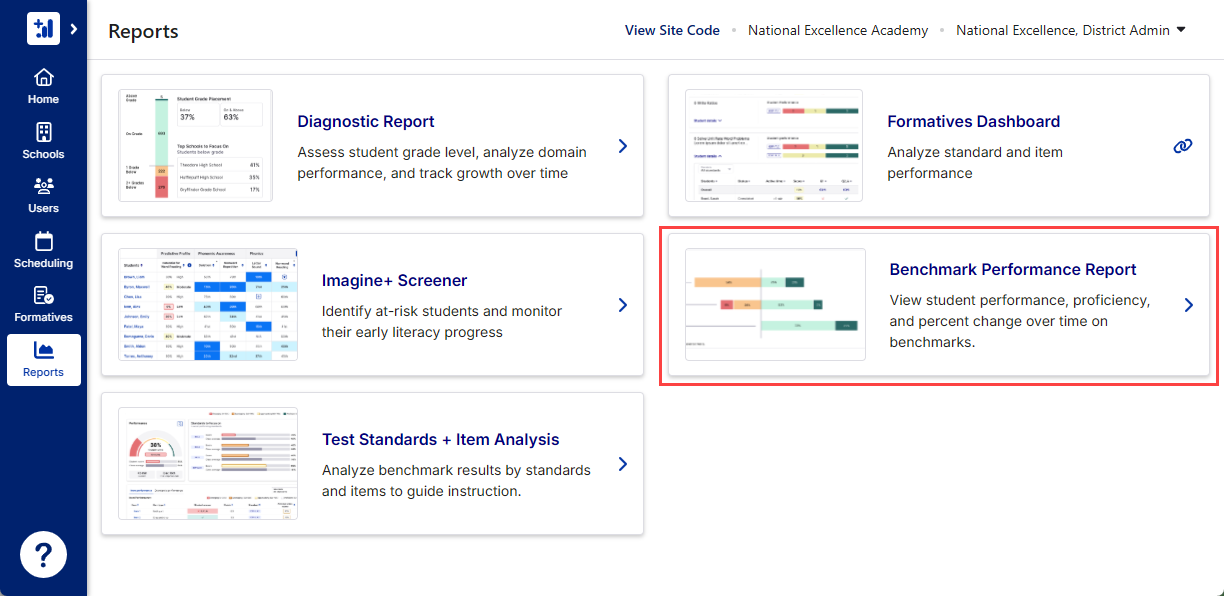Click the dropdown caret next to District Admin
The width and height of the screenshot is (1224, 596).
point(1181,30)
